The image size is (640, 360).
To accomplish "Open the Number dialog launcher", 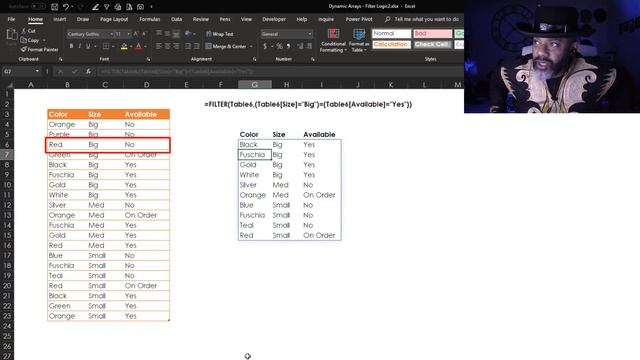I will click(x=313, y=59).
